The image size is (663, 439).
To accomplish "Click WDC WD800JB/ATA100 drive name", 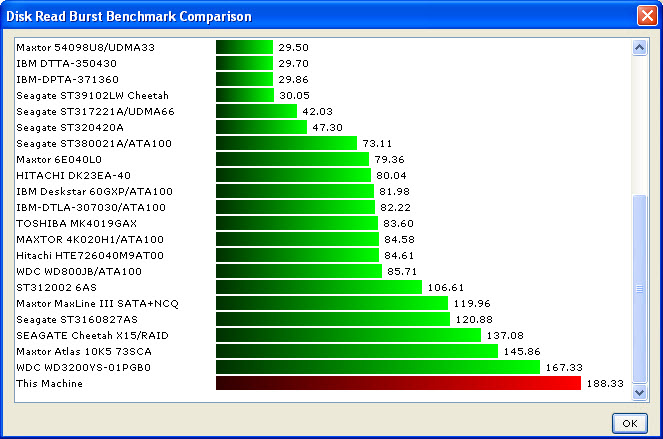I will (79, 272).
